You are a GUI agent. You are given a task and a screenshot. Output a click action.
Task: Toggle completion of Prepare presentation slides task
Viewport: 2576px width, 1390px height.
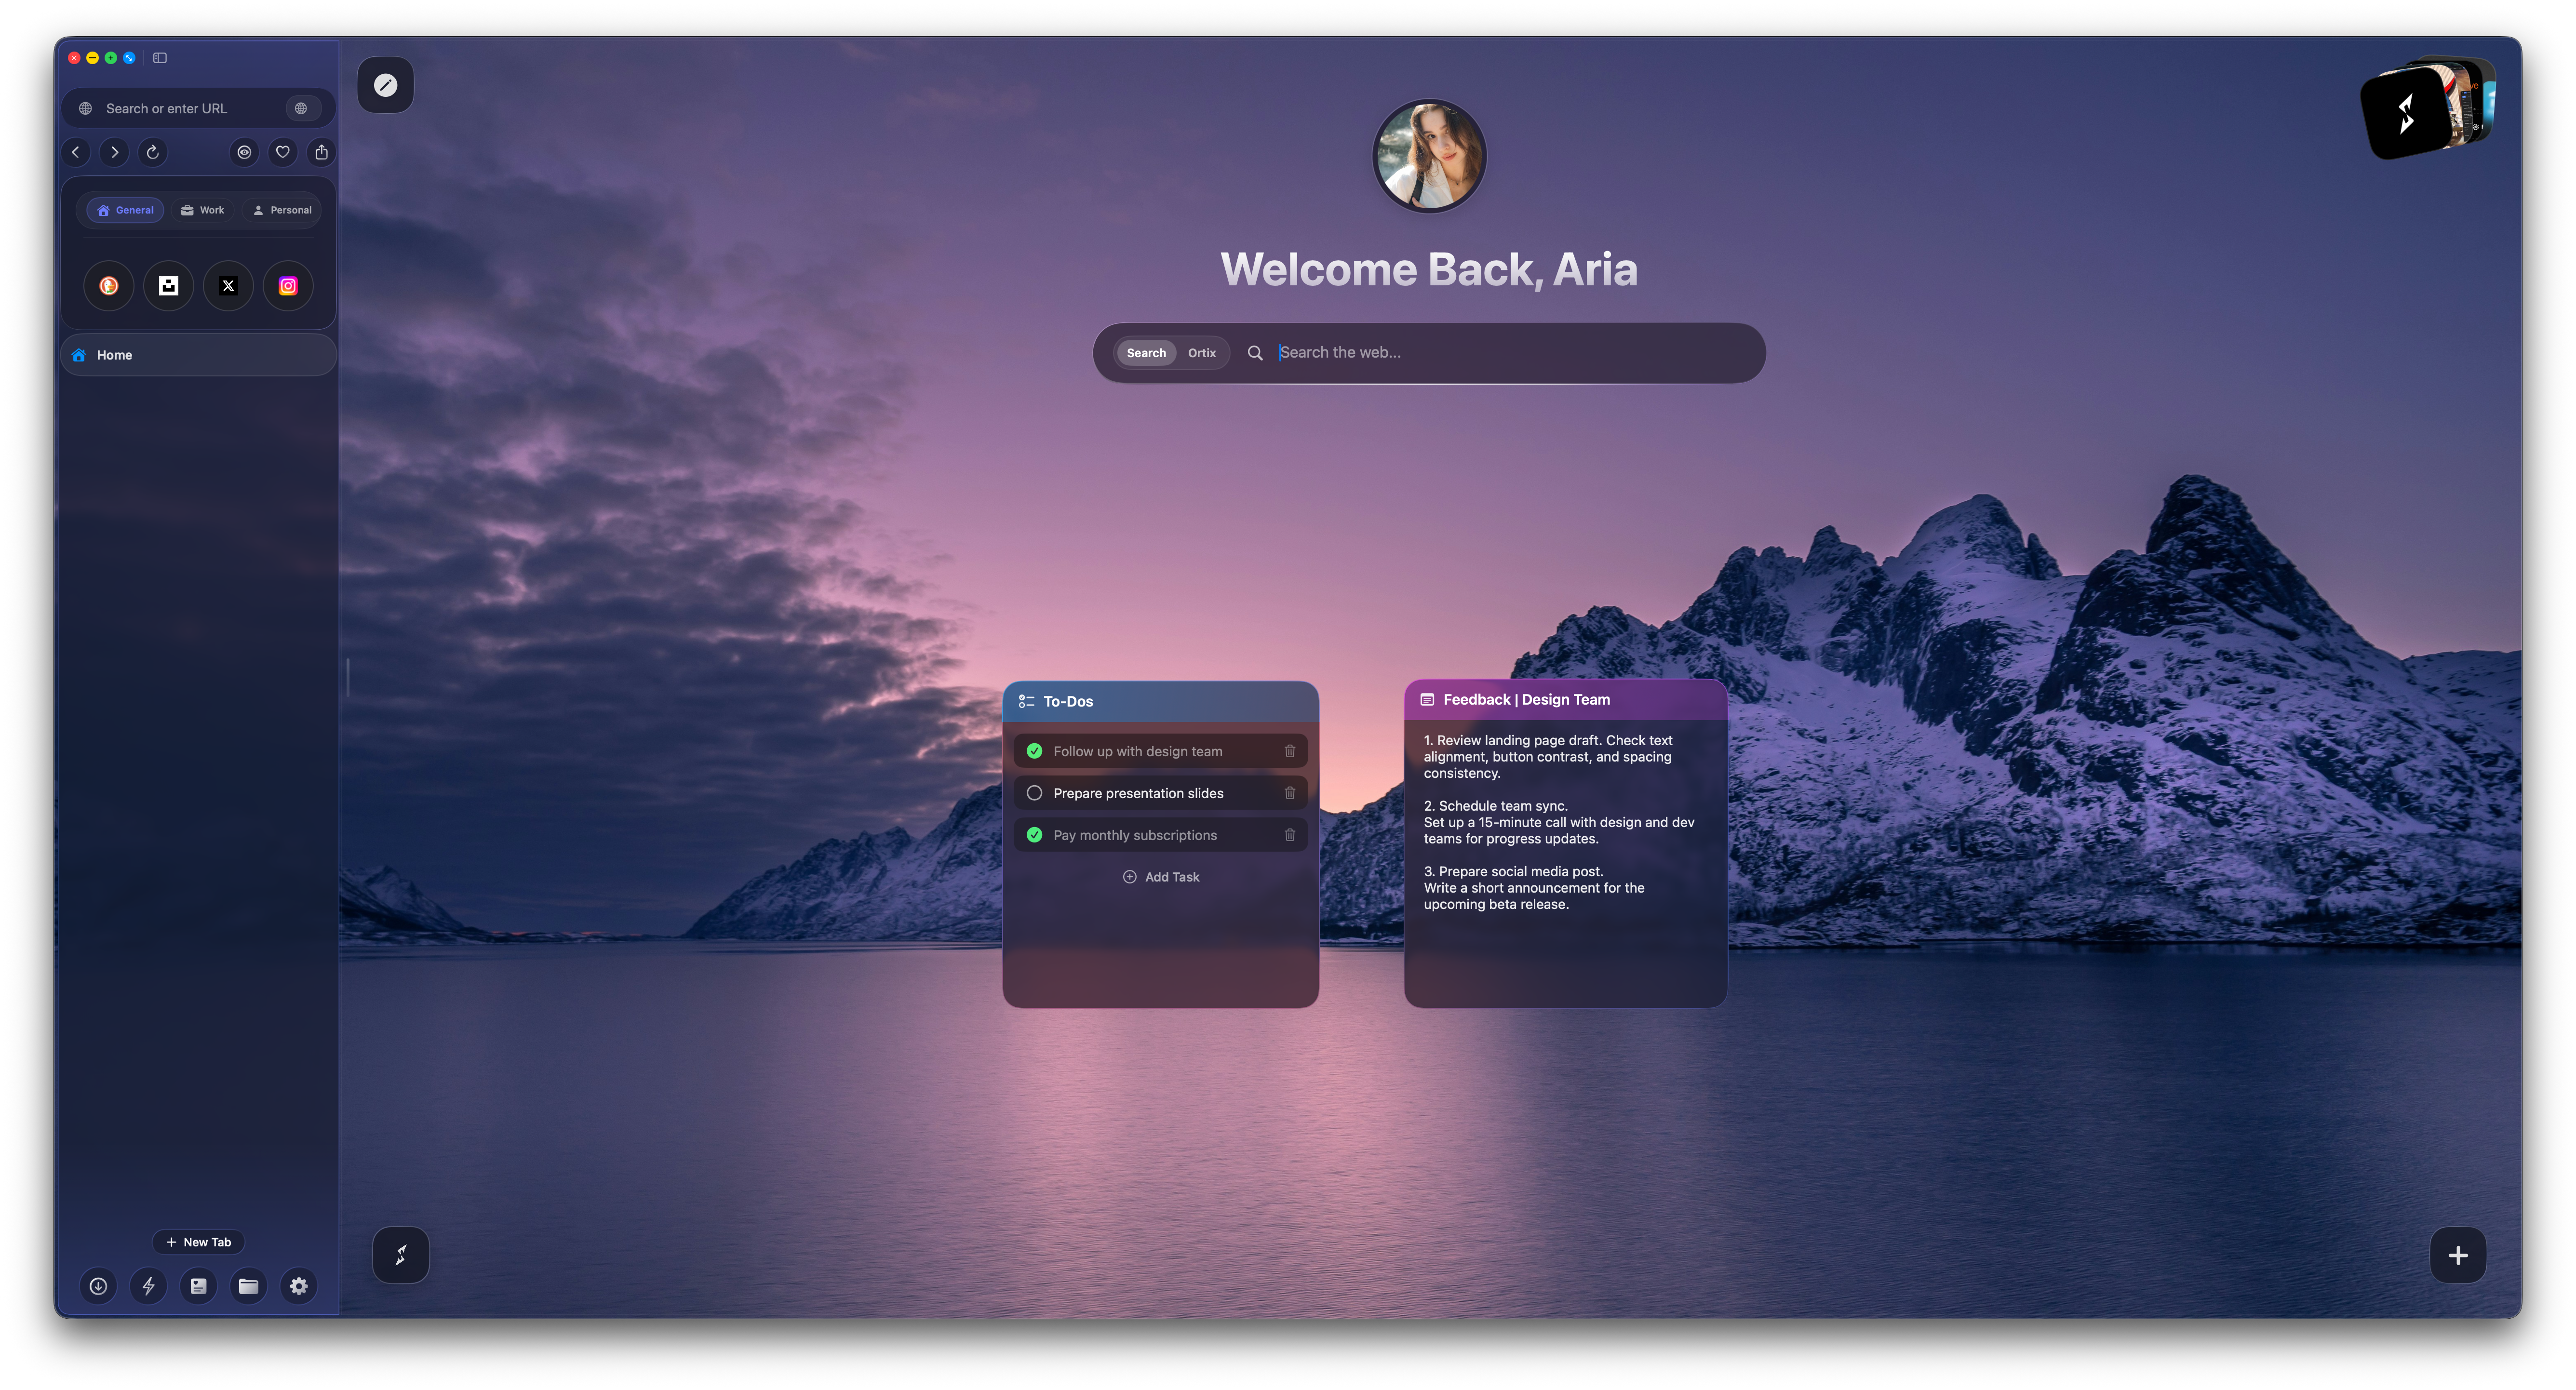pos(1035,792)
